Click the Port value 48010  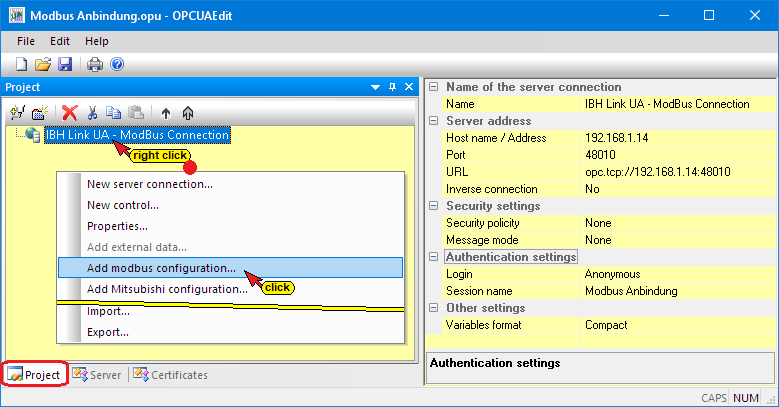(x=600, y=155)
